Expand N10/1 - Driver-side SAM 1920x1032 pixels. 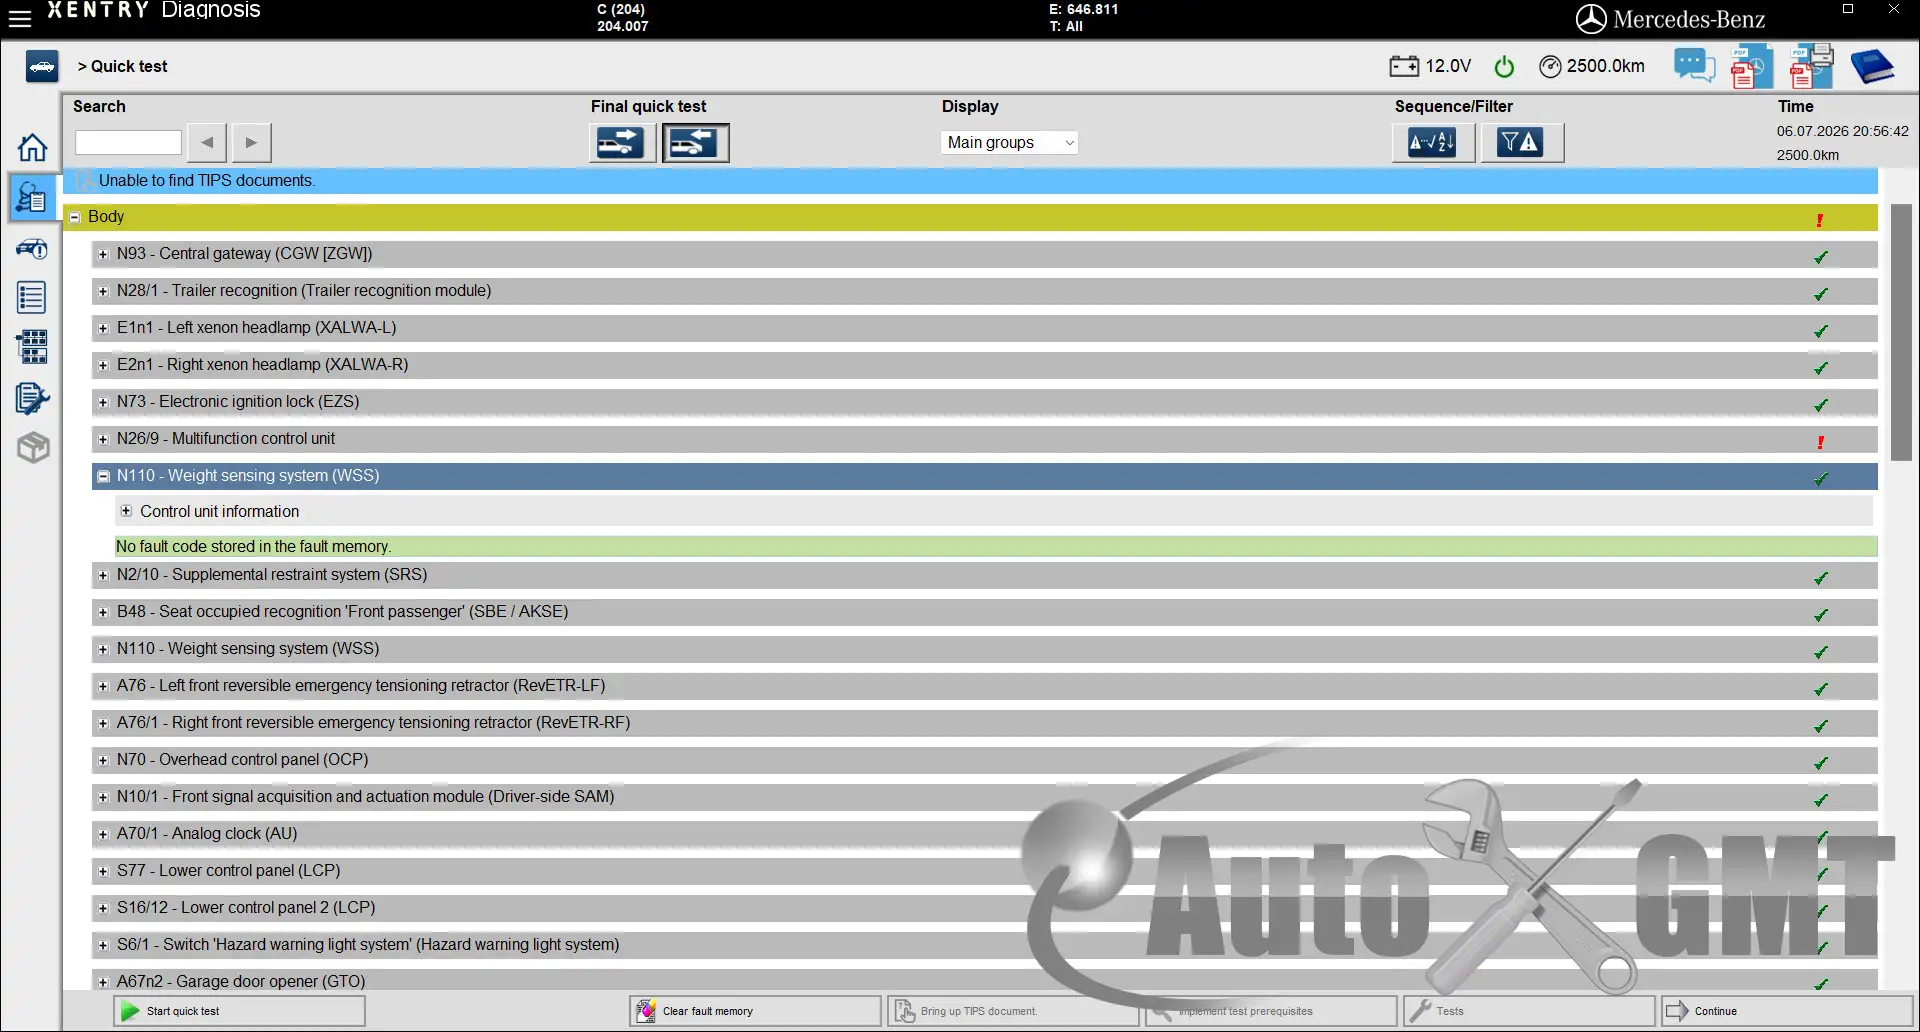click(102, 797)
